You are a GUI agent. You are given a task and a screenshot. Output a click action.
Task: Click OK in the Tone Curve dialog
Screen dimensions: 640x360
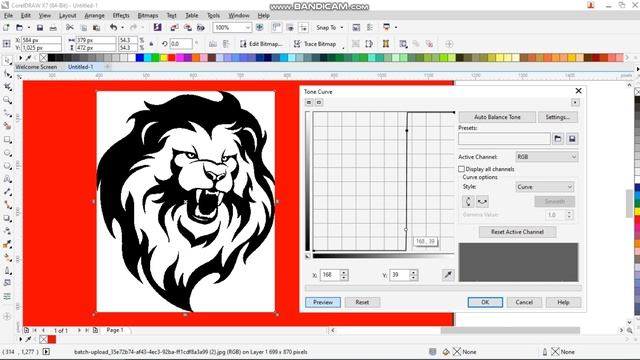(485, 302)
